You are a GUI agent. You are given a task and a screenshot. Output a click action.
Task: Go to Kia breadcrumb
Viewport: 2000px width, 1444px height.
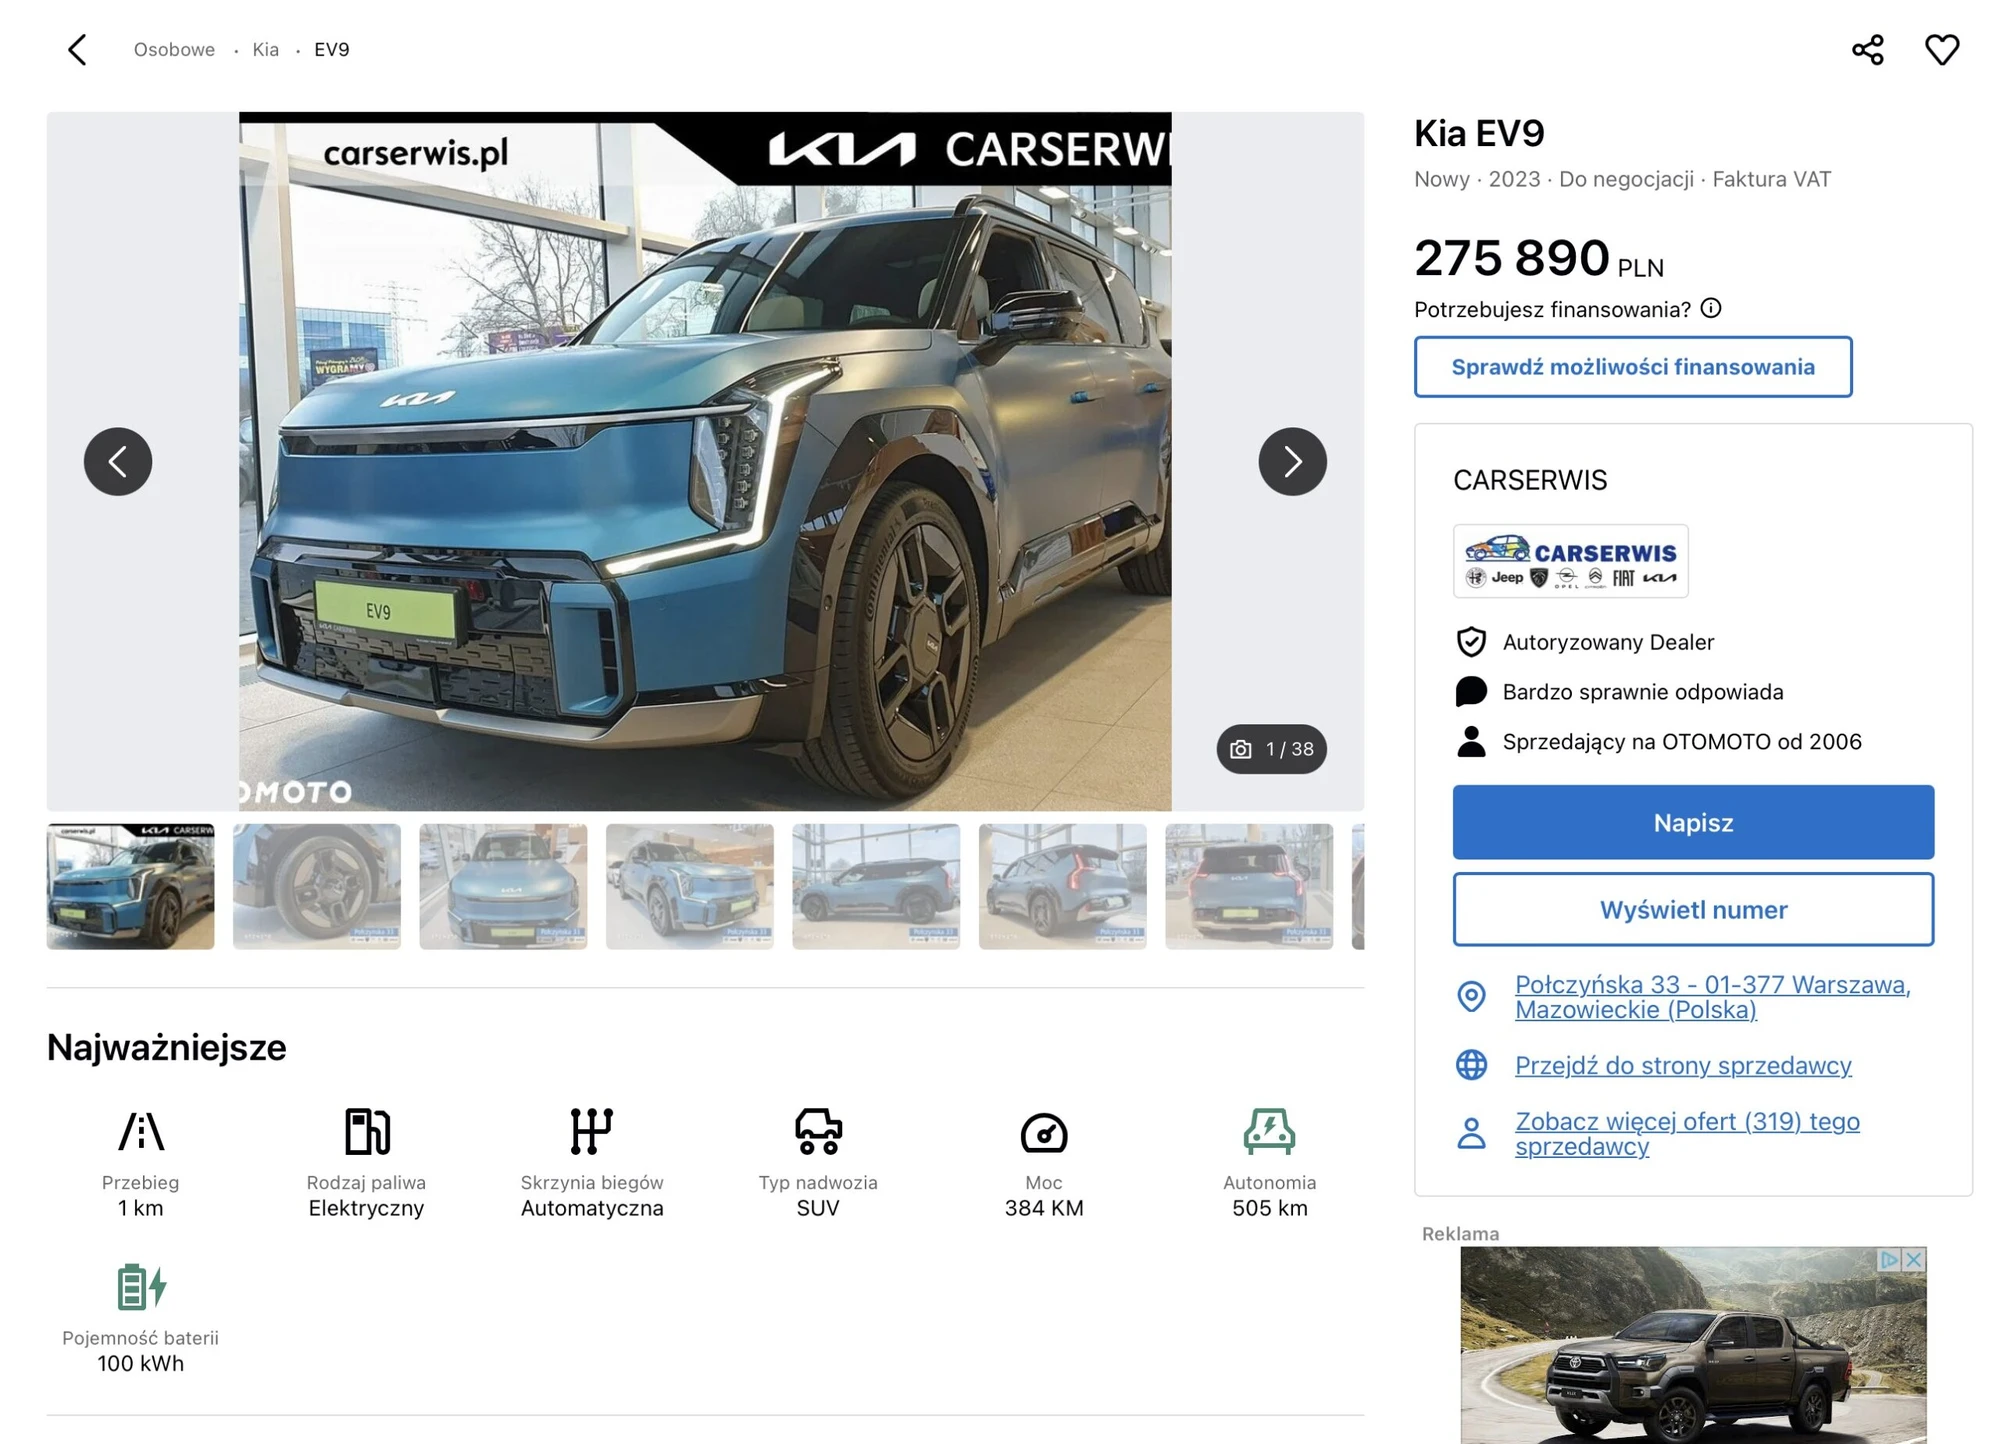click(x=265, y=50)
